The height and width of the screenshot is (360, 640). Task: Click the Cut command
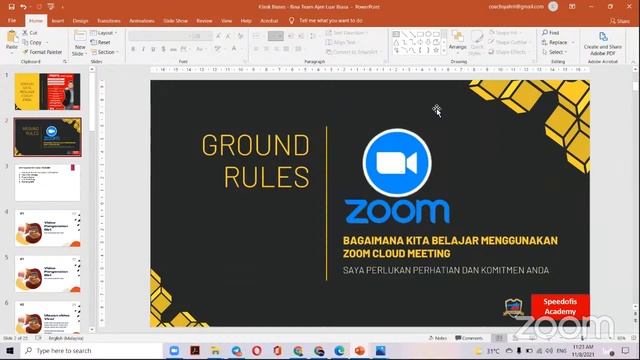(30, 33)
